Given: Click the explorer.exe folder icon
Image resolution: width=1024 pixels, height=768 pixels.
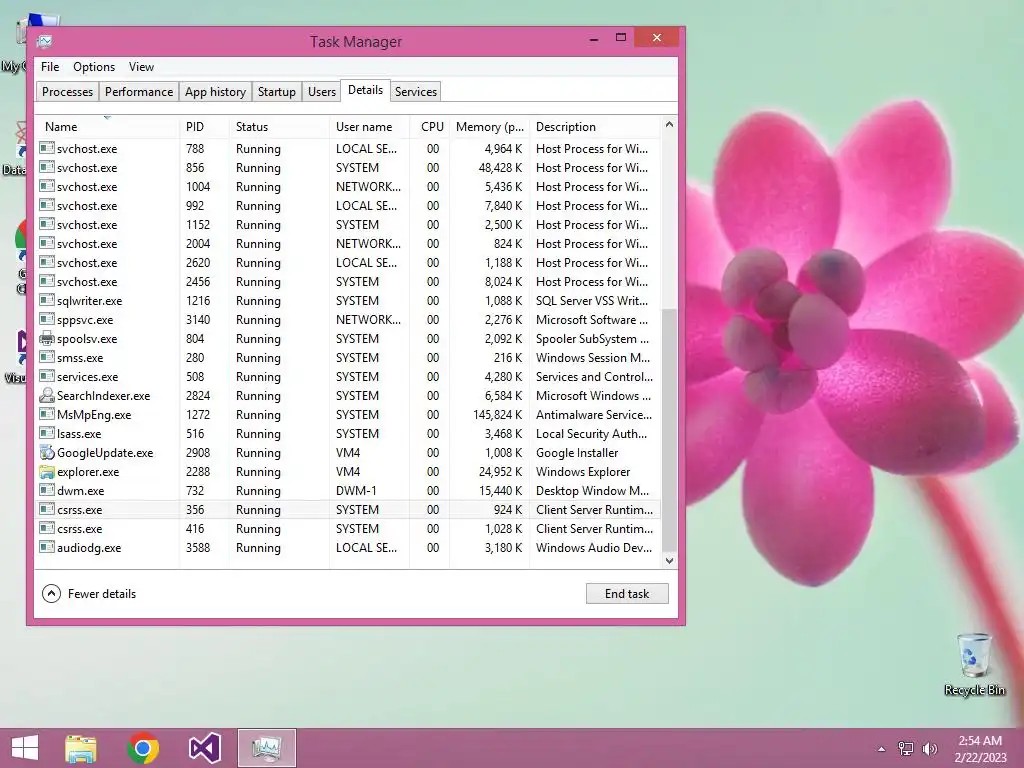Looking at the screenshot, I should (46, 472).
